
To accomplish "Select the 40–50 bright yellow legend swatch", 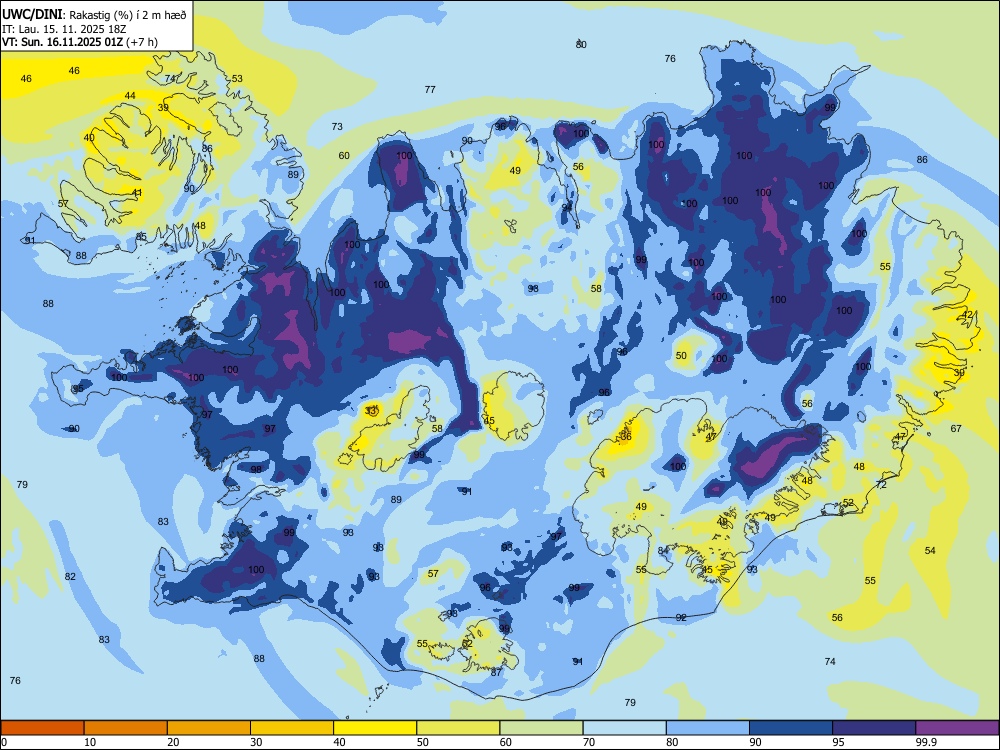I will (375, 728).
